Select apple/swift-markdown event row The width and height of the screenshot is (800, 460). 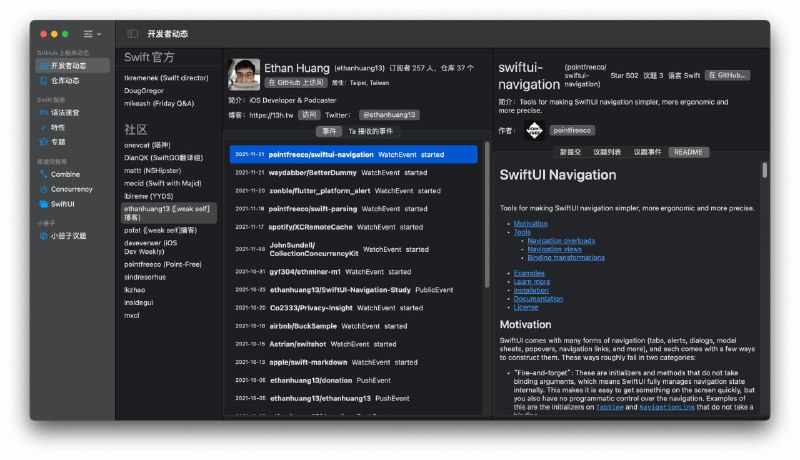[354, 363]
